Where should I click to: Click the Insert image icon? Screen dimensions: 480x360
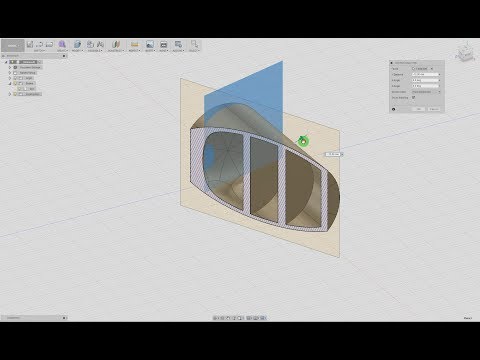pyautogui.click(x=150, y=44)
